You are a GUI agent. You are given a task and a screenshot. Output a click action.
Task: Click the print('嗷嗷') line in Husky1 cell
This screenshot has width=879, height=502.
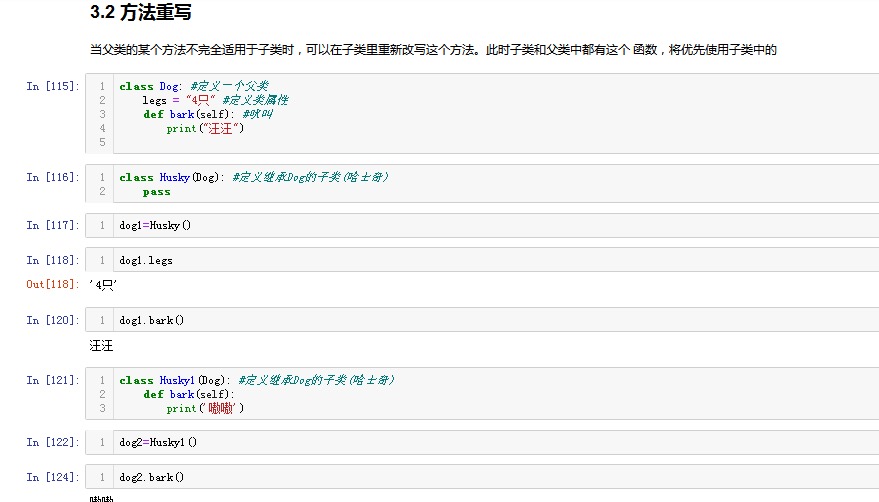tap(205, 408)
